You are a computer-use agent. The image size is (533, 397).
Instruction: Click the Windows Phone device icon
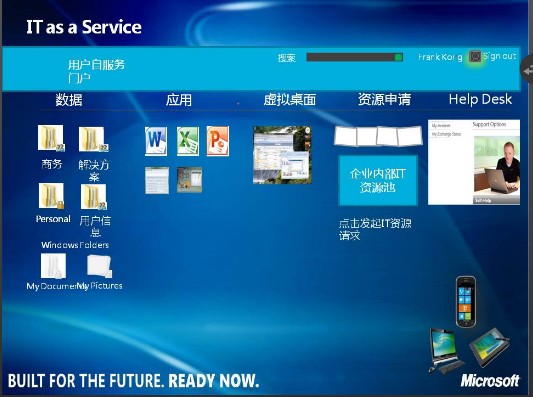click(x=466, y=301)
